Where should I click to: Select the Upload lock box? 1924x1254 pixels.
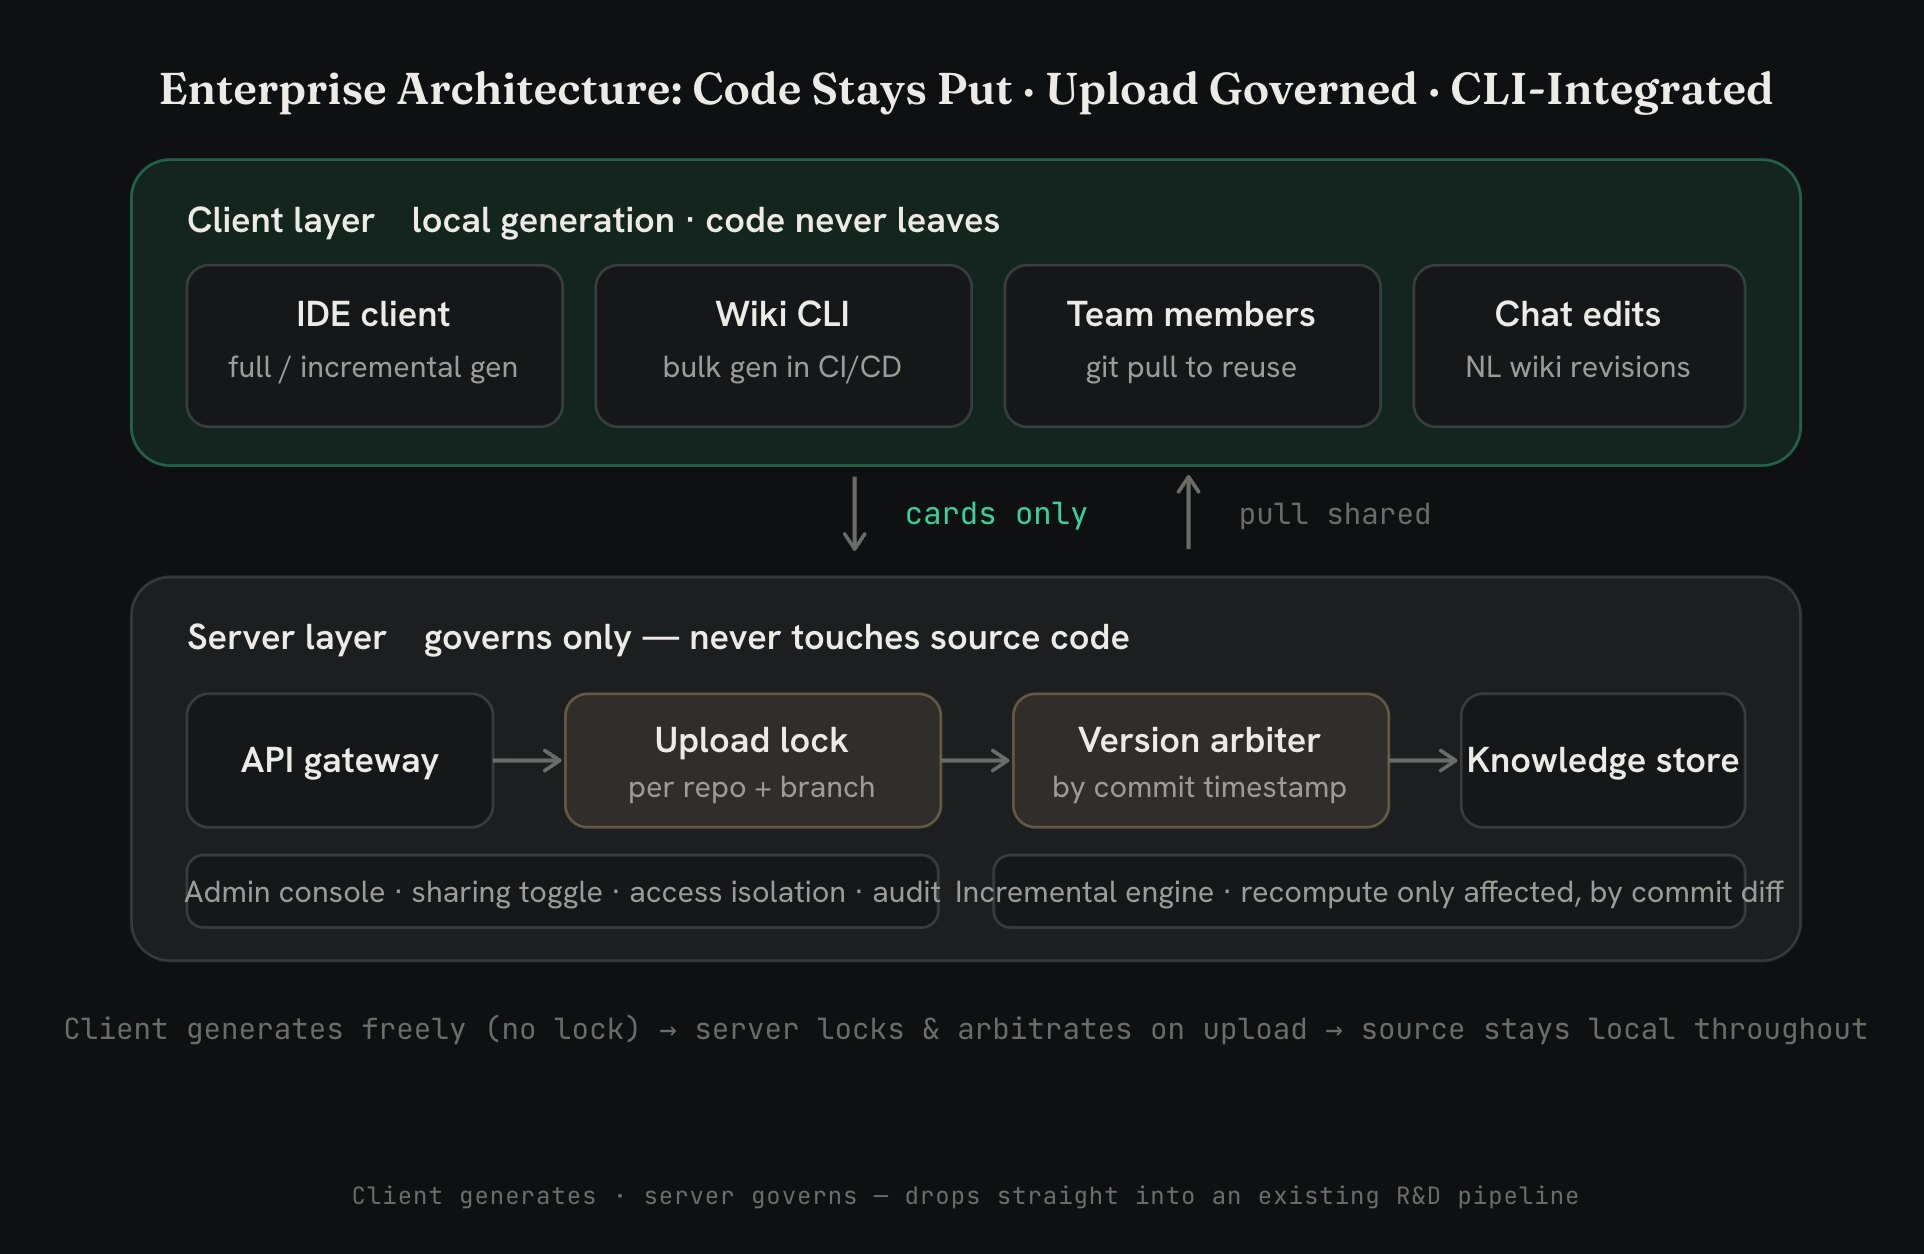click(x=753, y=760)
